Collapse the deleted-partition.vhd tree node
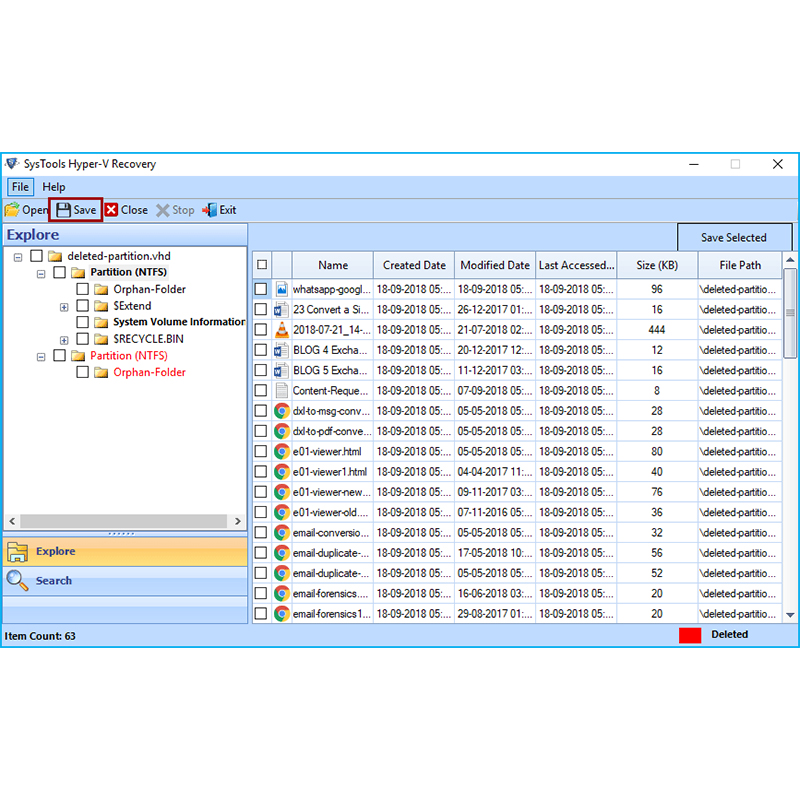Screen dimensions: 800x800 point(18,258)
